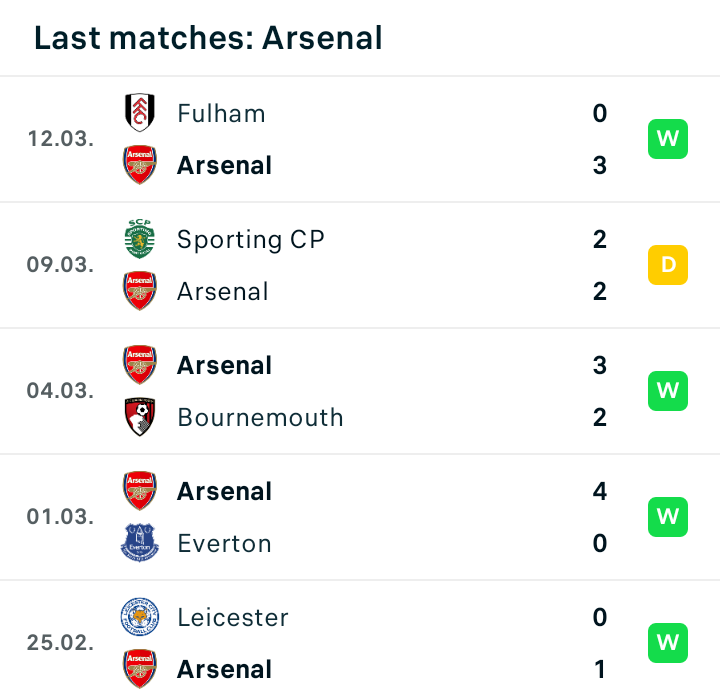
Task: Click the W badge for 25.02. match
Action: (x=668, y=643)
